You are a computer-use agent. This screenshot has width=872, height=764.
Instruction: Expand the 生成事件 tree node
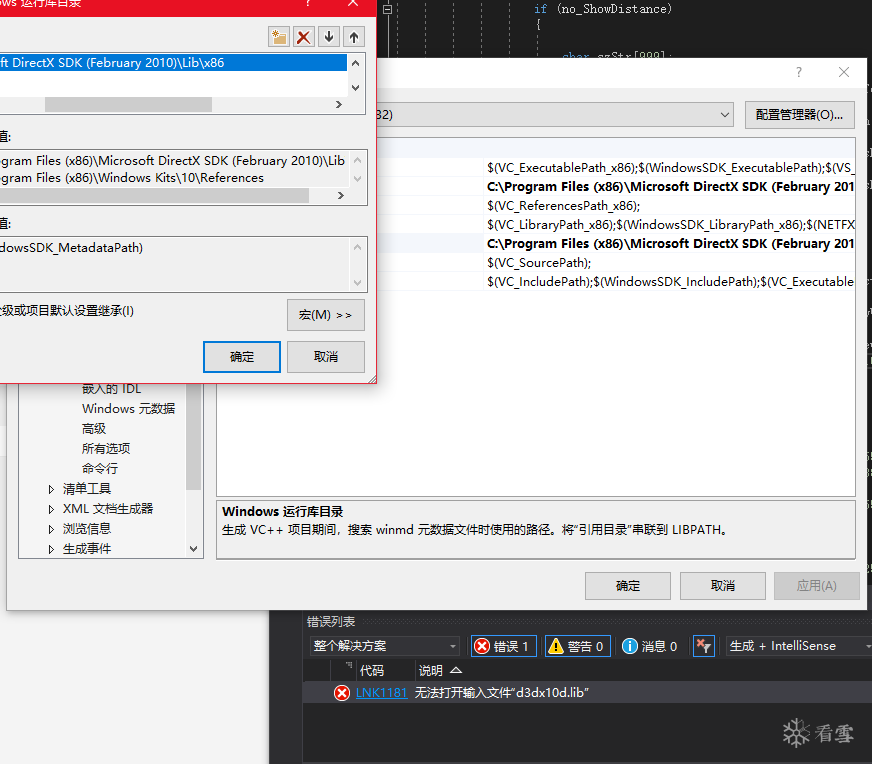51,549
